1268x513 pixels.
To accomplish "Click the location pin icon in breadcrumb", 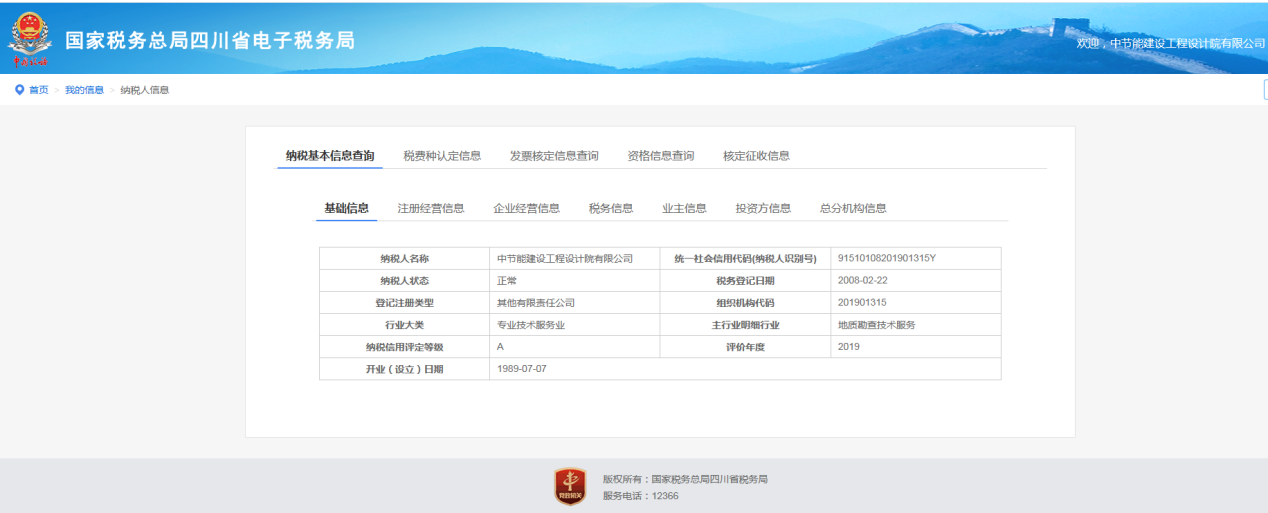I will (x=19, y=90).
